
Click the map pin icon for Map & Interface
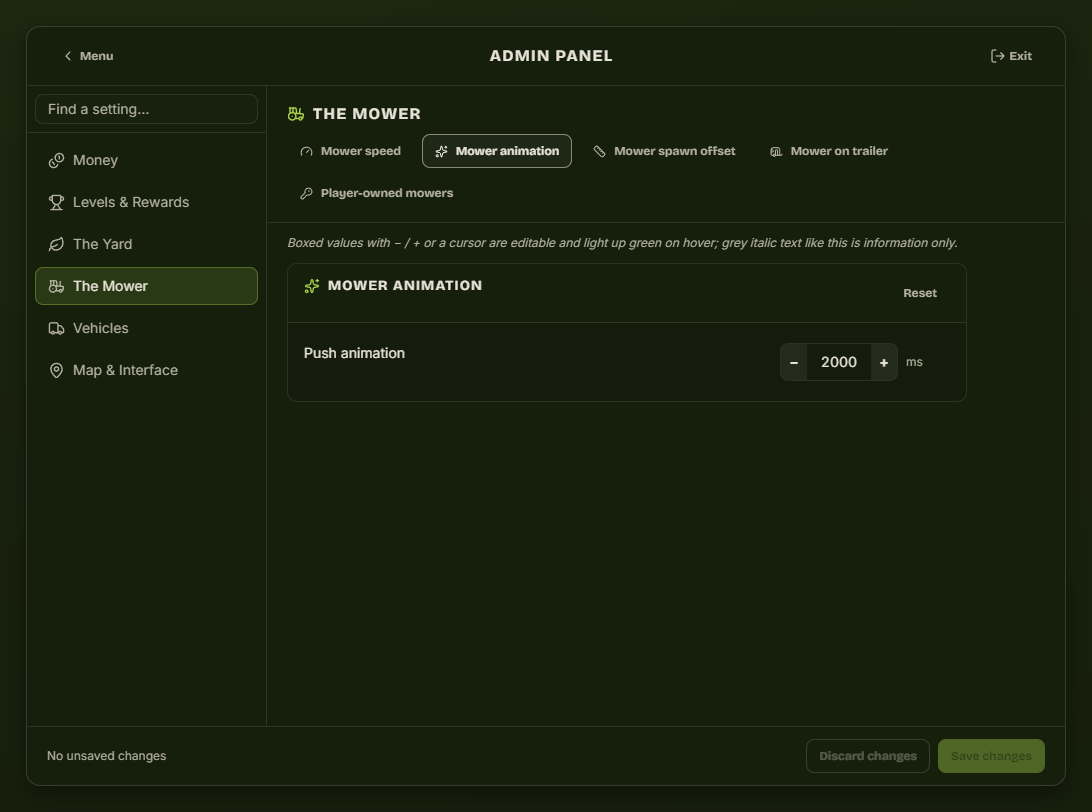(56, 370)
